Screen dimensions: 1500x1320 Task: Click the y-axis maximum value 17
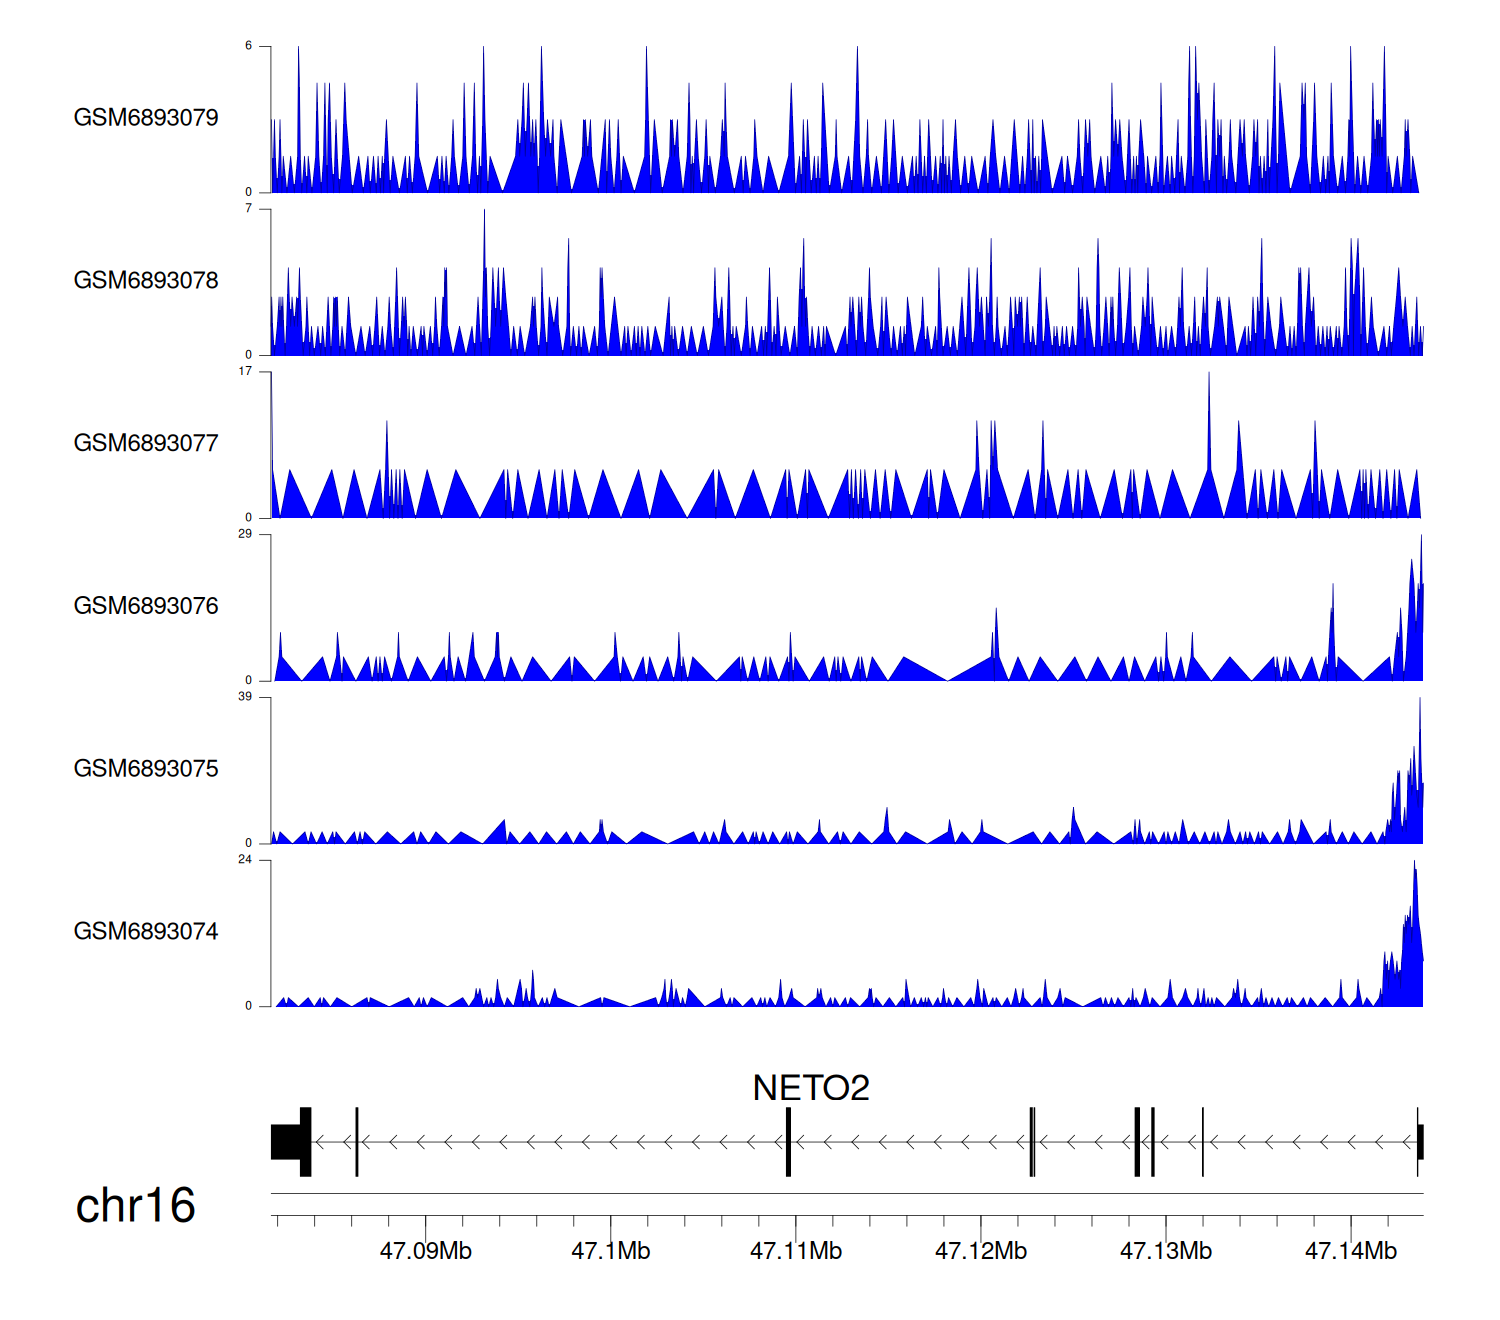(x=245, y=371)
